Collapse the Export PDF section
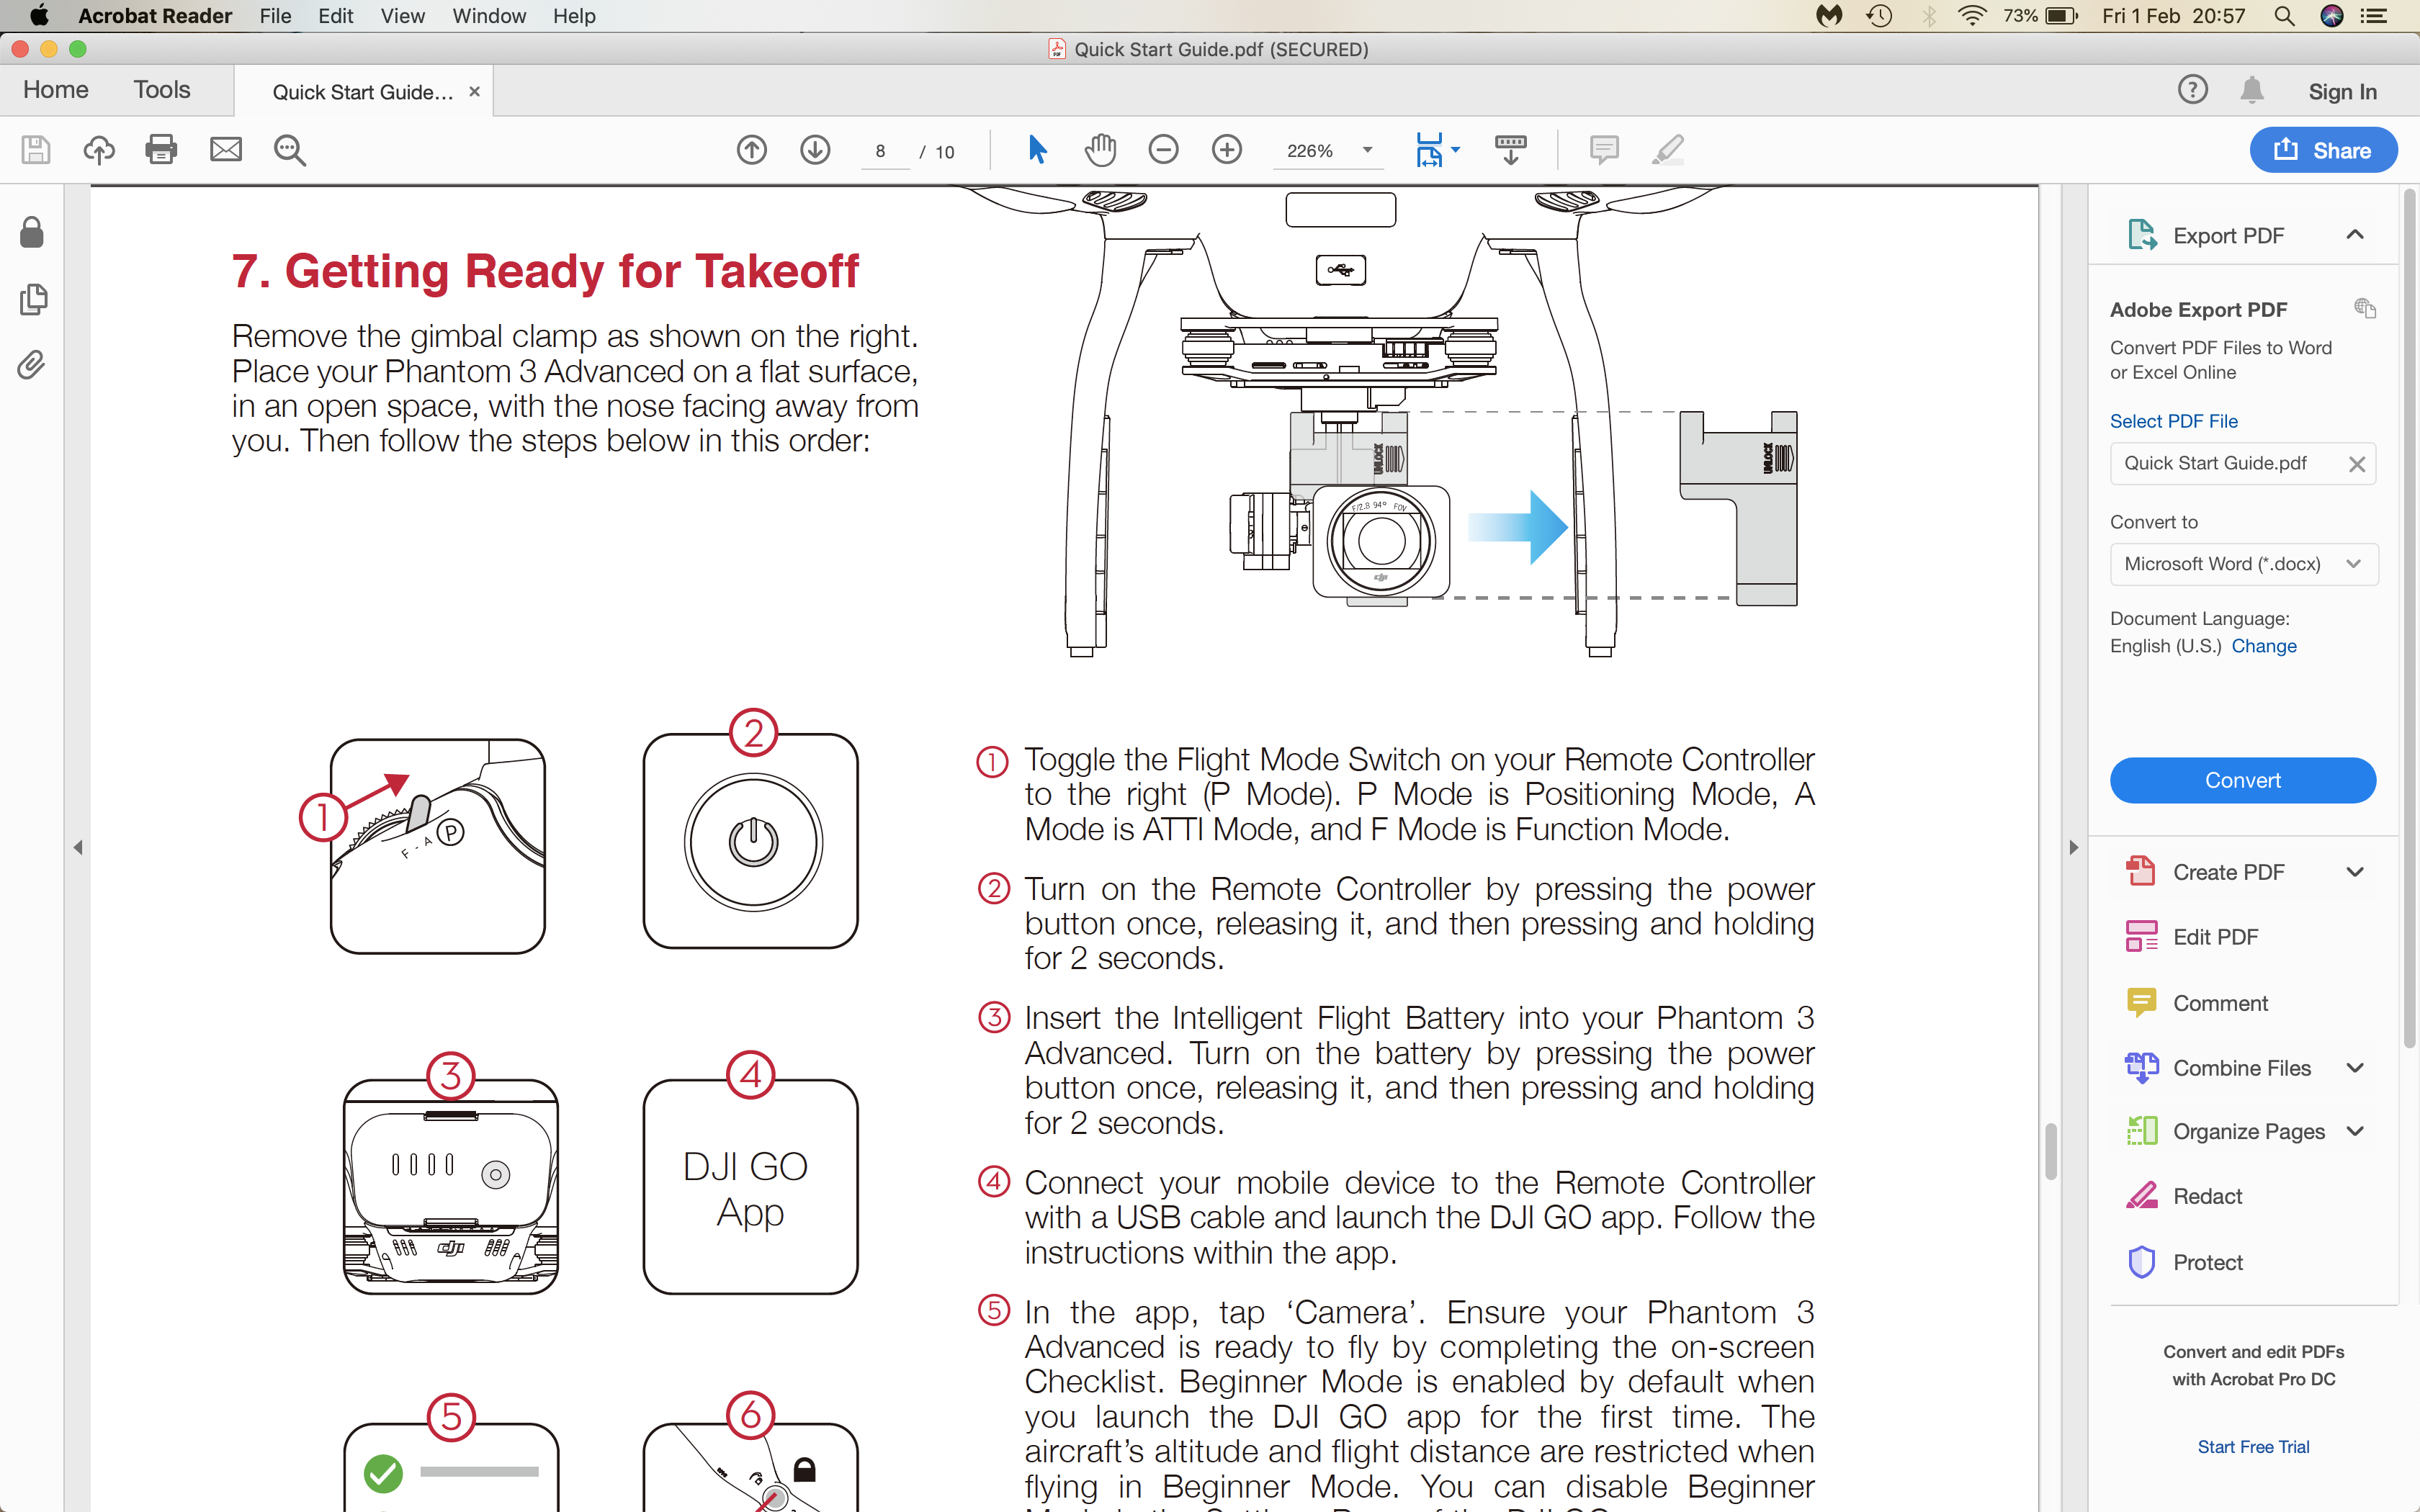 (x=2355, y=235)
